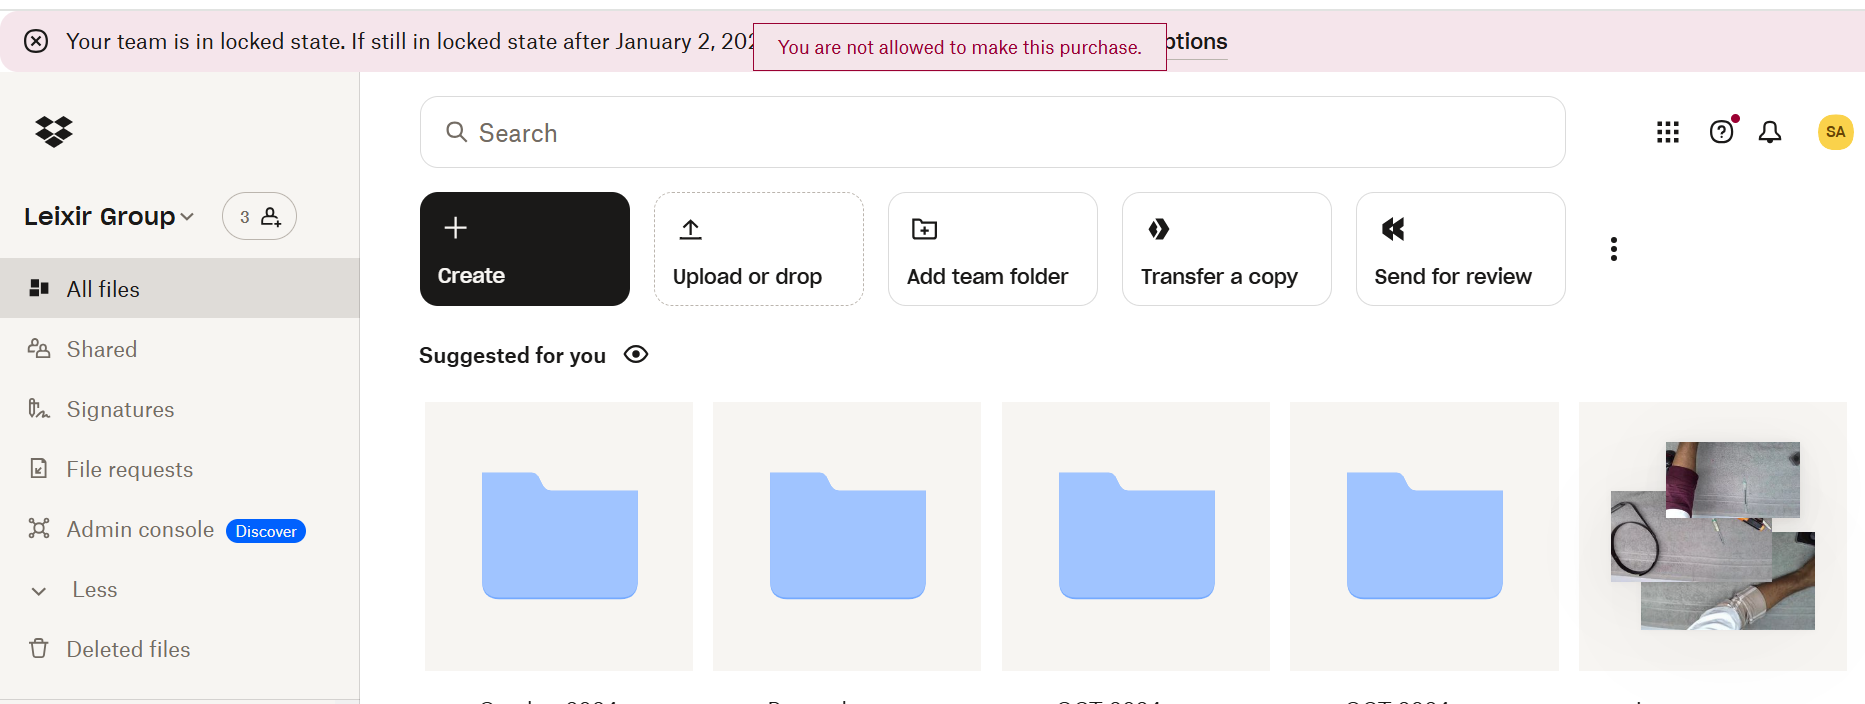Collapse sidebar with the Less chevron
The height and width of the screenshot is (704, 1865).
pos(39,590)
